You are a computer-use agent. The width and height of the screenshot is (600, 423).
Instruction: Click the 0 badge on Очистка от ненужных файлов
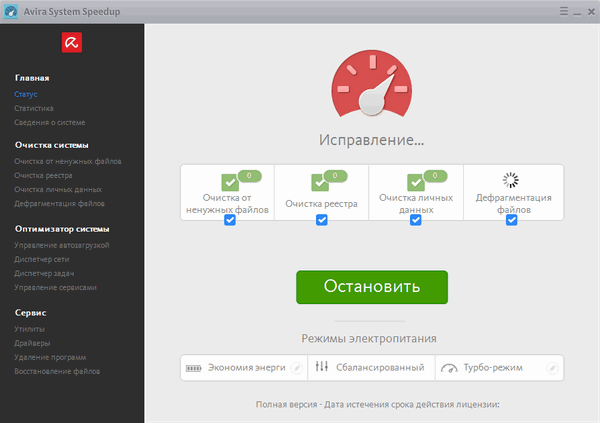[249, 176]
